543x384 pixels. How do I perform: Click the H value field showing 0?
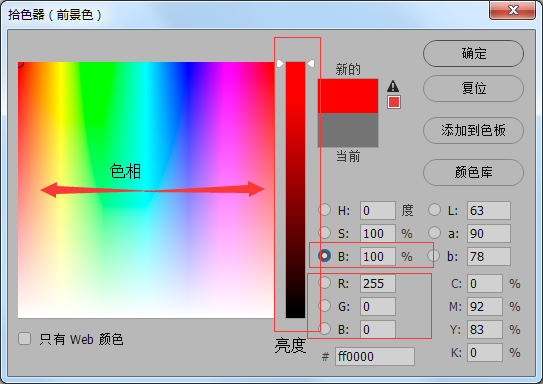click(x=377, y=210)
